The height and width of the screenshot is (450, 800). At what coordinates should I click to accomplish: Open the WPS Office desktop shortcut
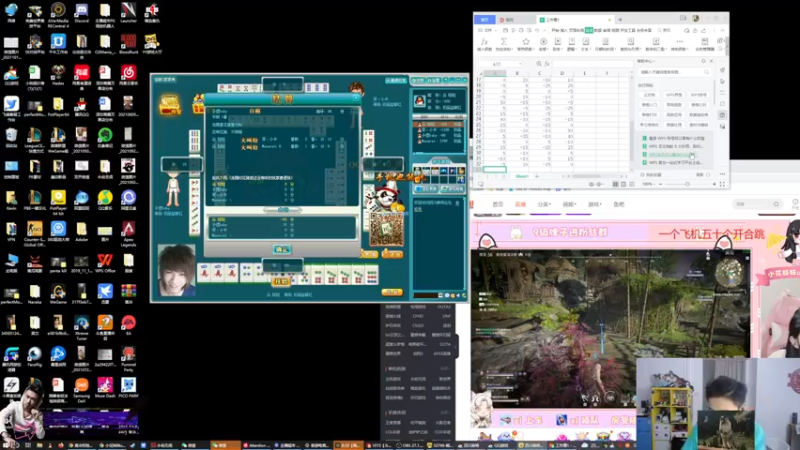[105, 263]
